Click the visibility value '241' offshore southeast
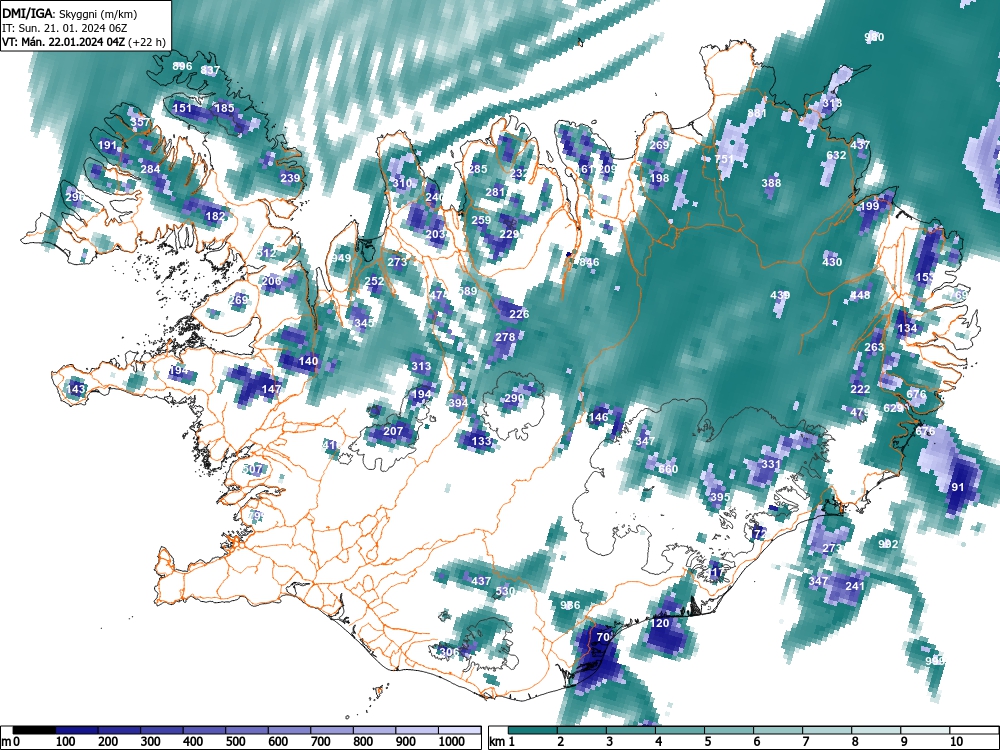This screenshot has width=1000, height=750. [x=855, y=586]
